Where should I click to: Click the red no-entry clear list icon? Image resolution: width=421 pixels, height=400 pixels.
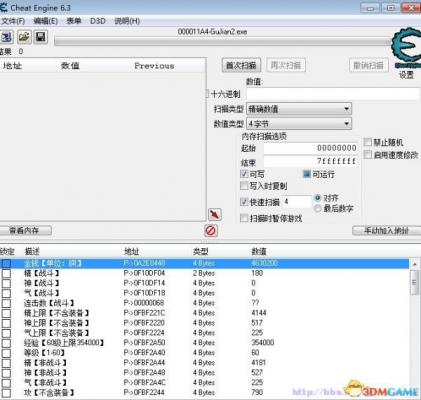pos(211,230)
